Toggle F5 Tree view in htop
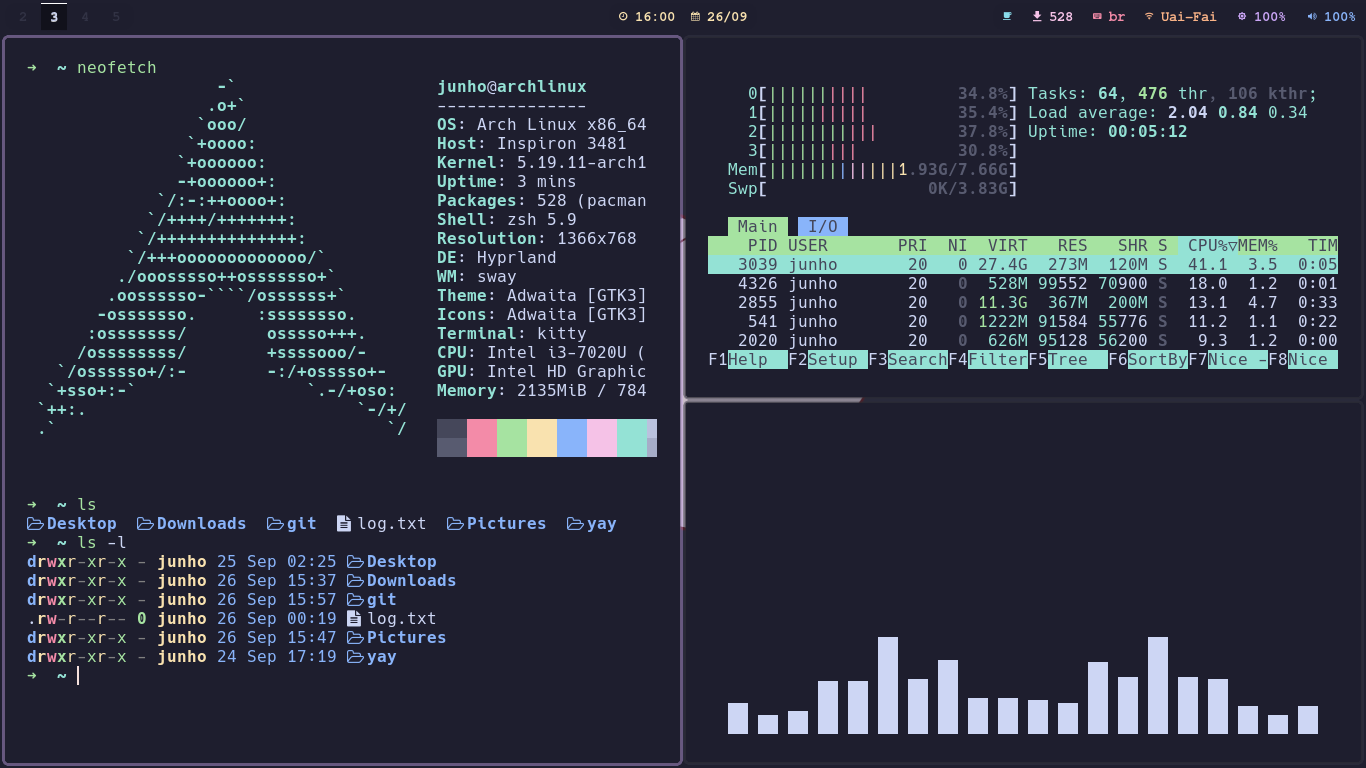The image size is (1366, 768). [x=1068, y=359]
